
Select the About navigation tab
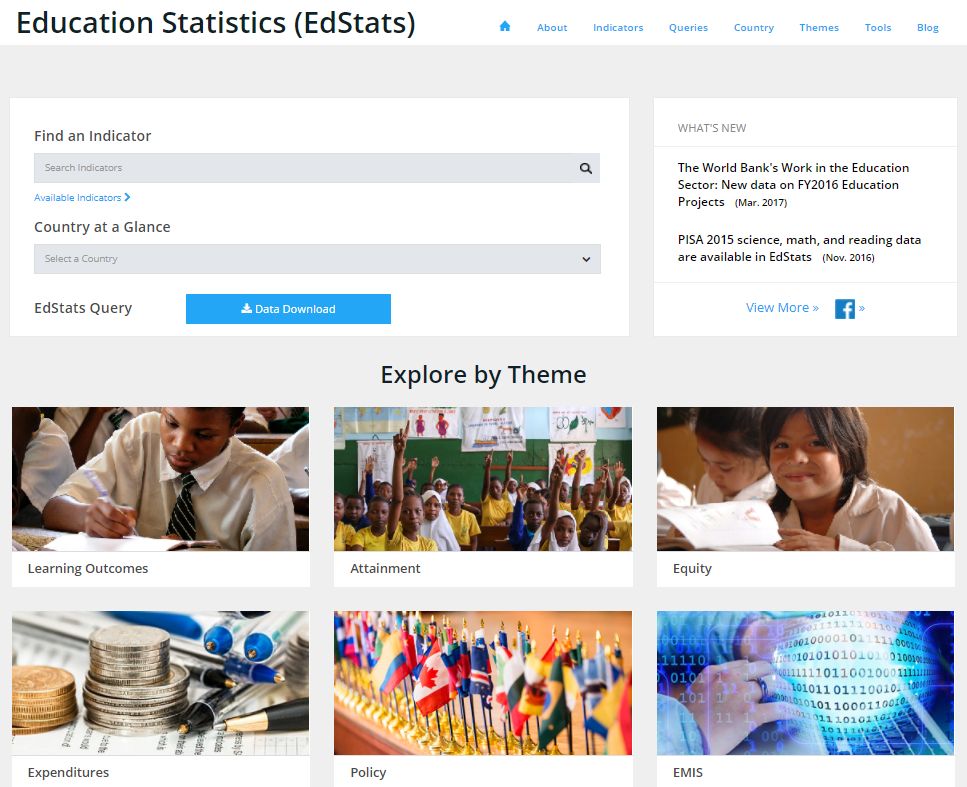pos(552,27)
